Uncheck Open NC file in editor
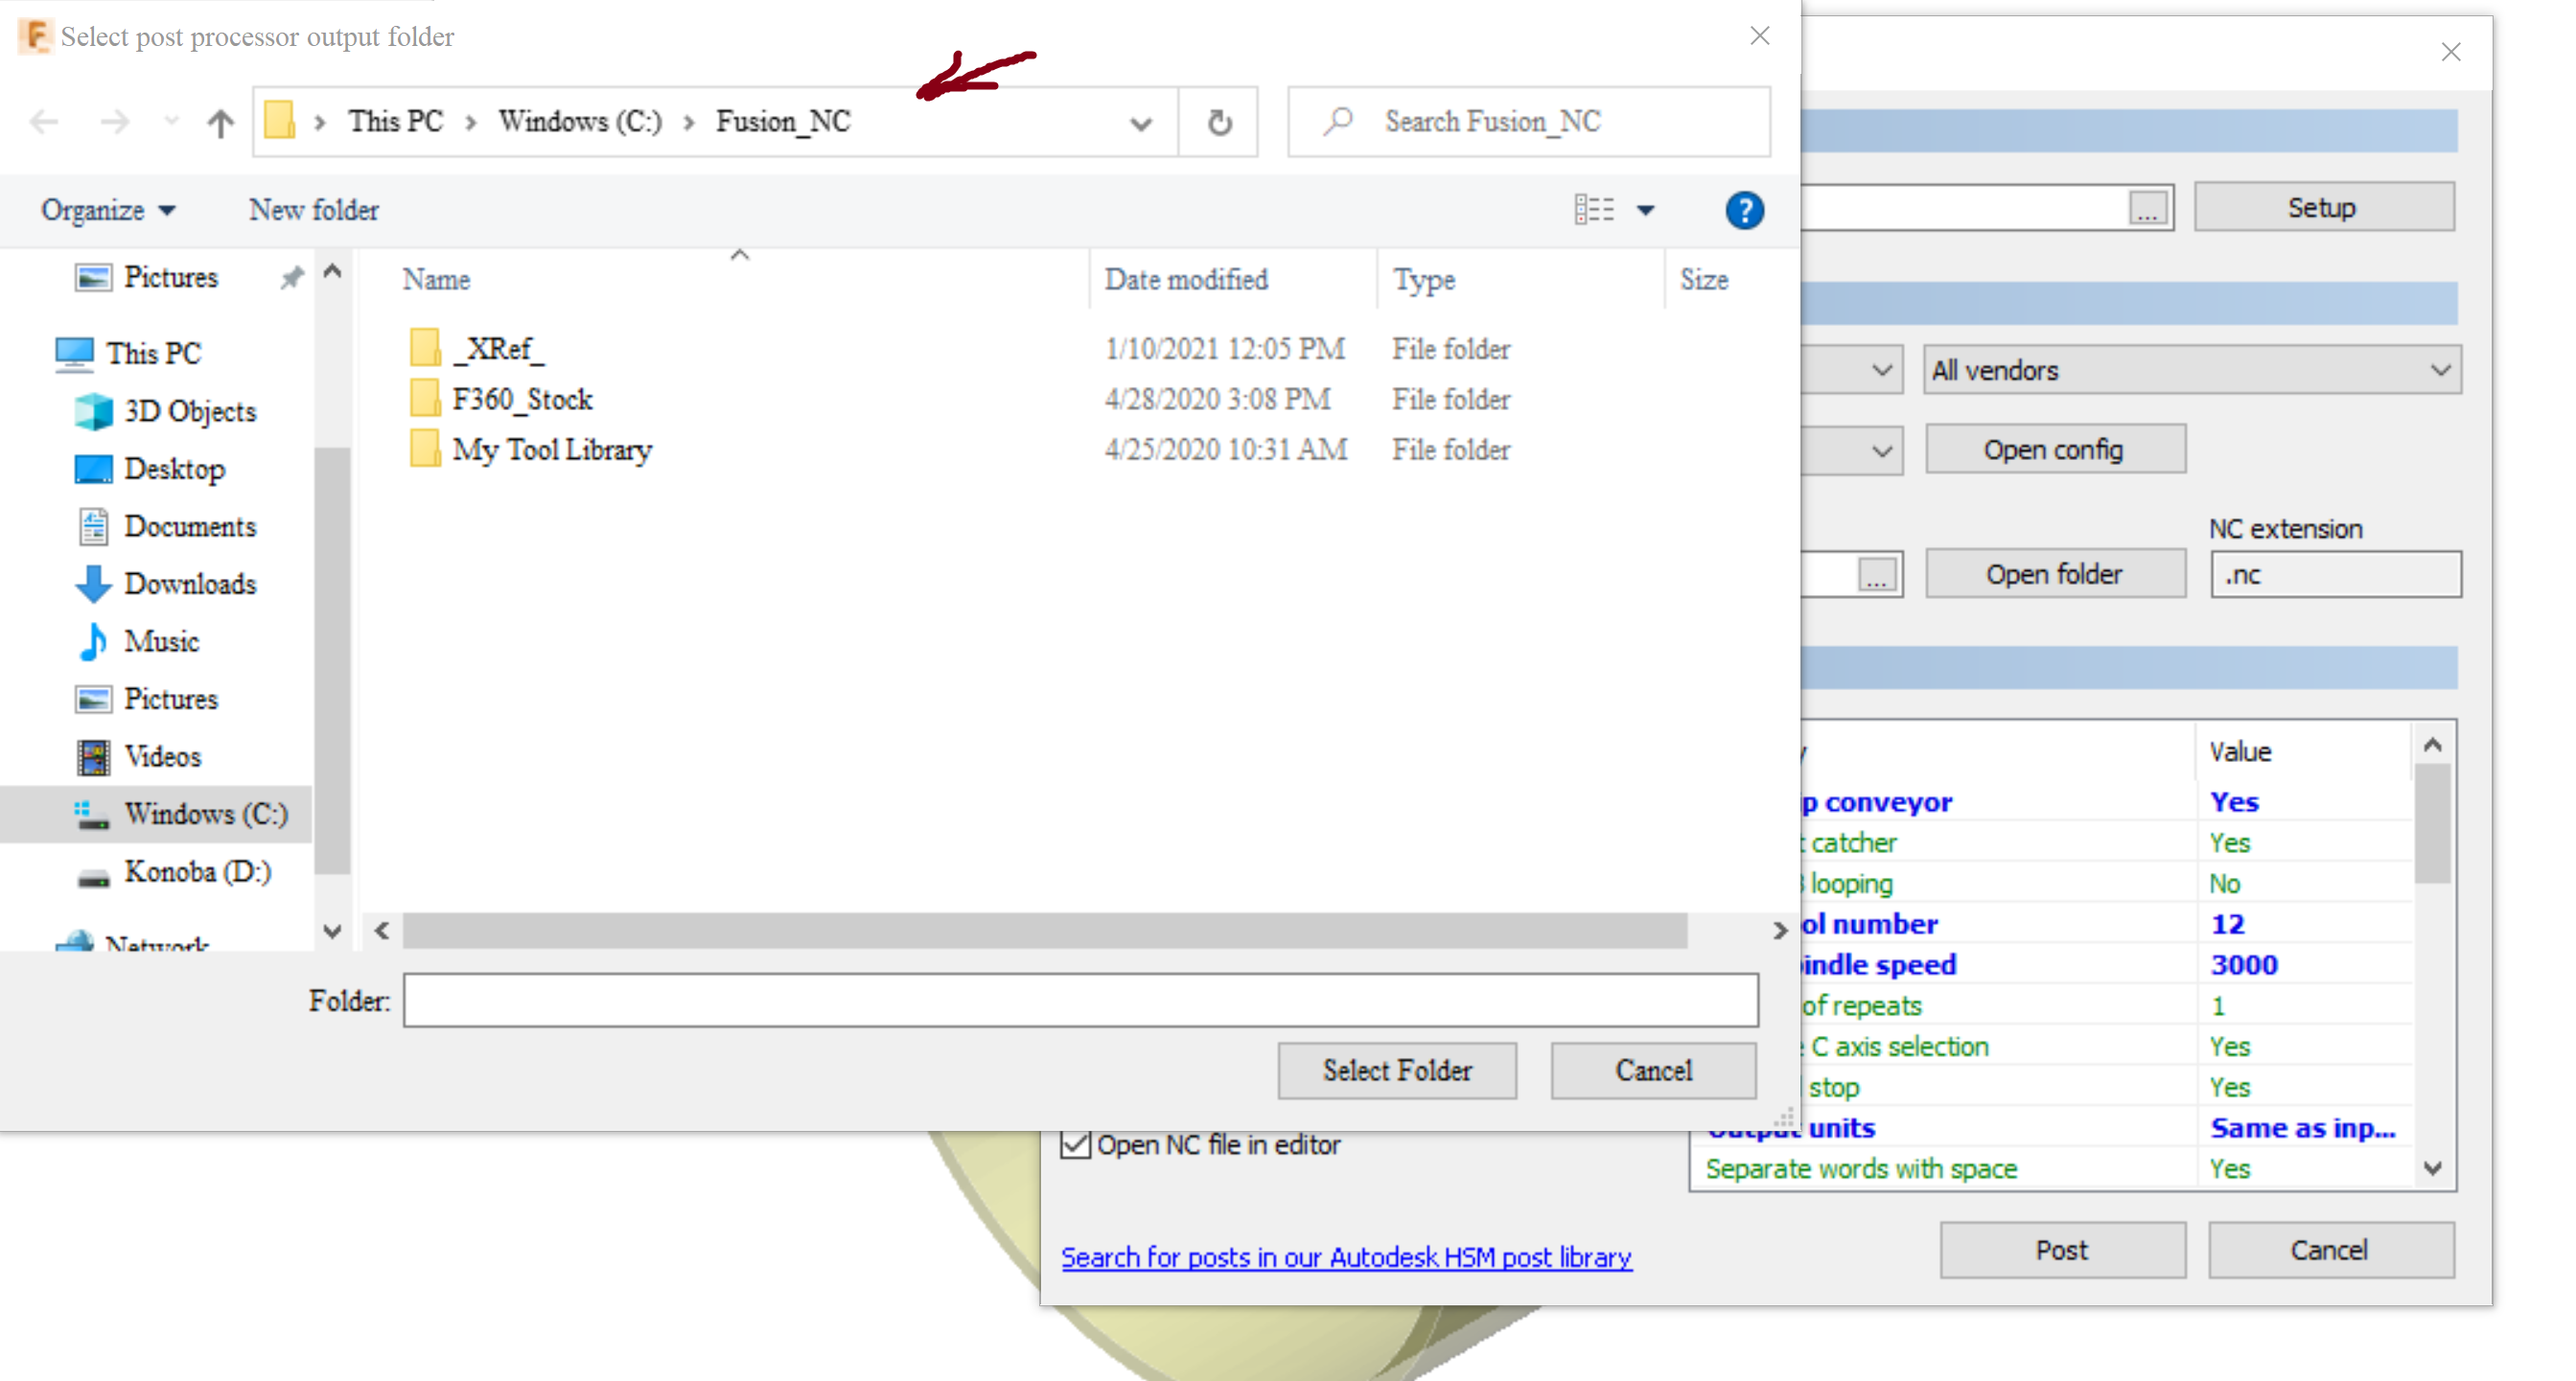The height and width of the screenshot is (1381, 2576). click(x=1076, y=1144)
